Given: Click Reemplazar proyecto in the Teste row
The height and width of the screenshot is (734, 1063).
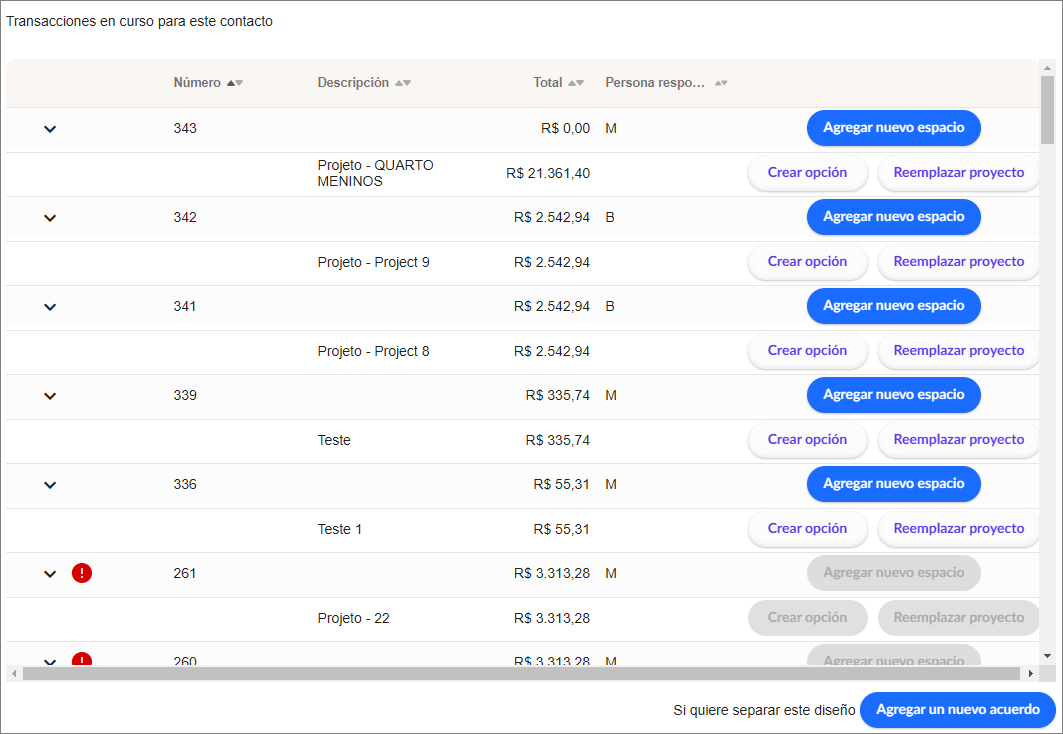Looking at the screenshot, I should tap(959, 440).
